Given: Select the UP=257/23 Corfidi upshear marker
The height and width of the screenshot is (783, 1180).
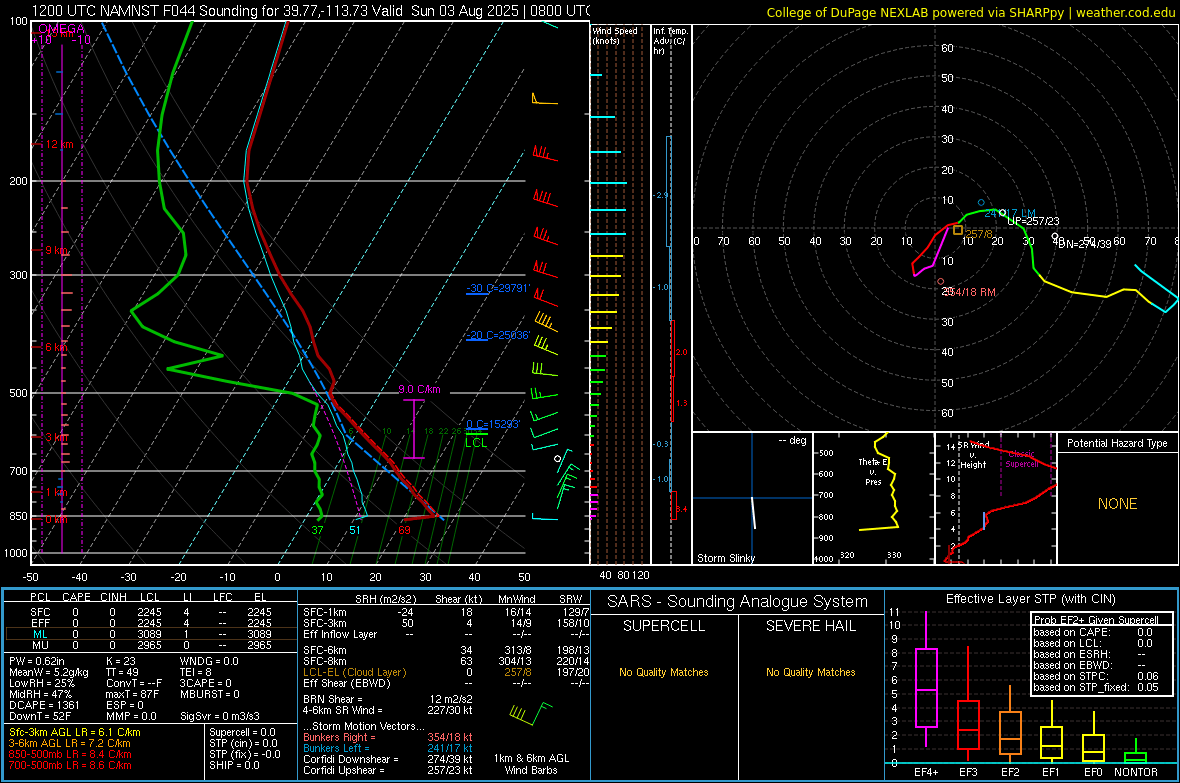Looking at the screenshot, I should [x=1002, y=214].
